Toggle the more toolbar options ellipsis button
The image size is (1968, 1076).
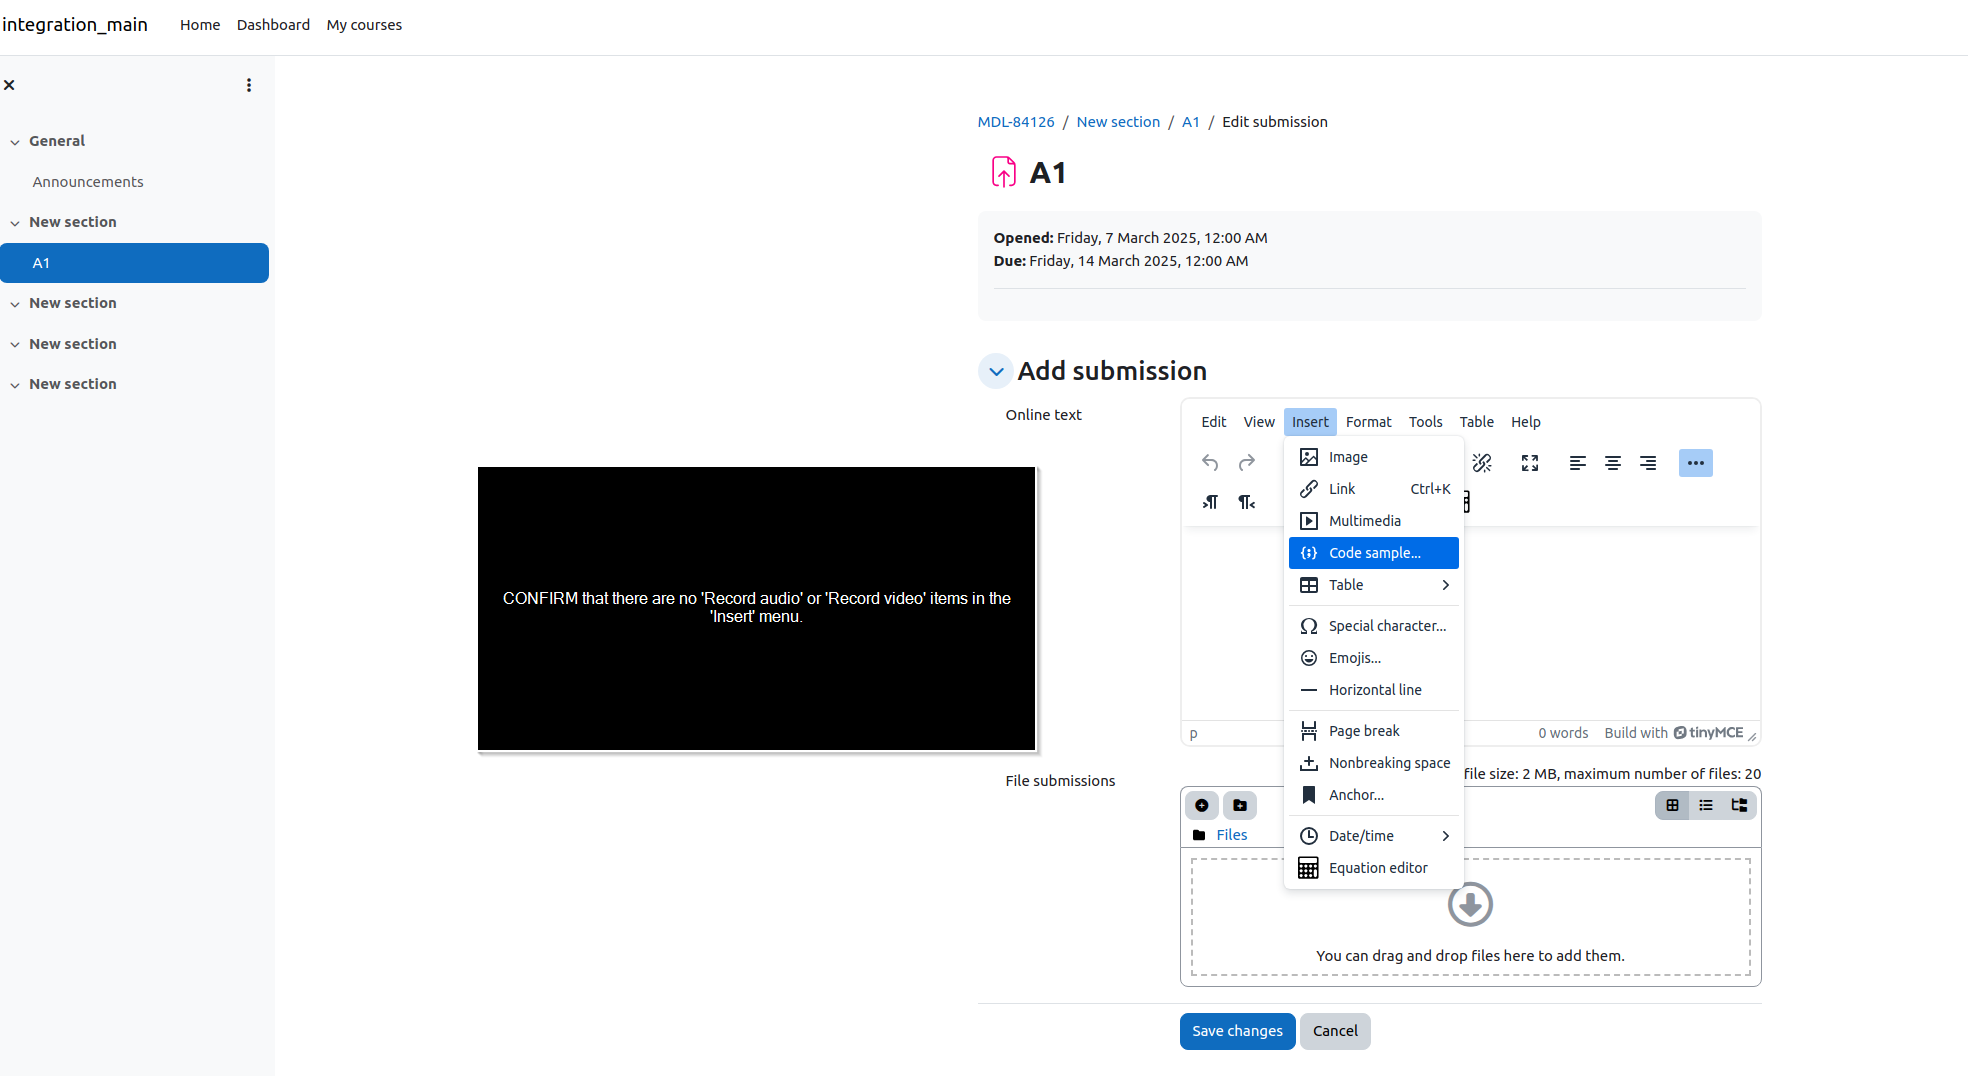click(x=1696, y=463)
